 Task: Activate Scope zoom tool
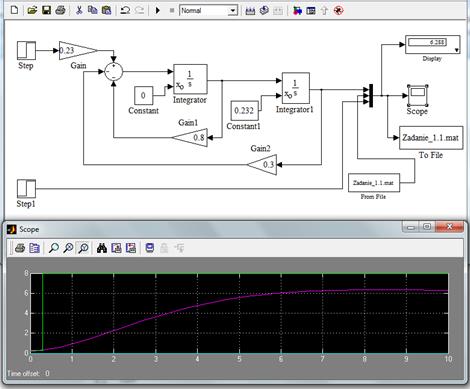[54, 248]
